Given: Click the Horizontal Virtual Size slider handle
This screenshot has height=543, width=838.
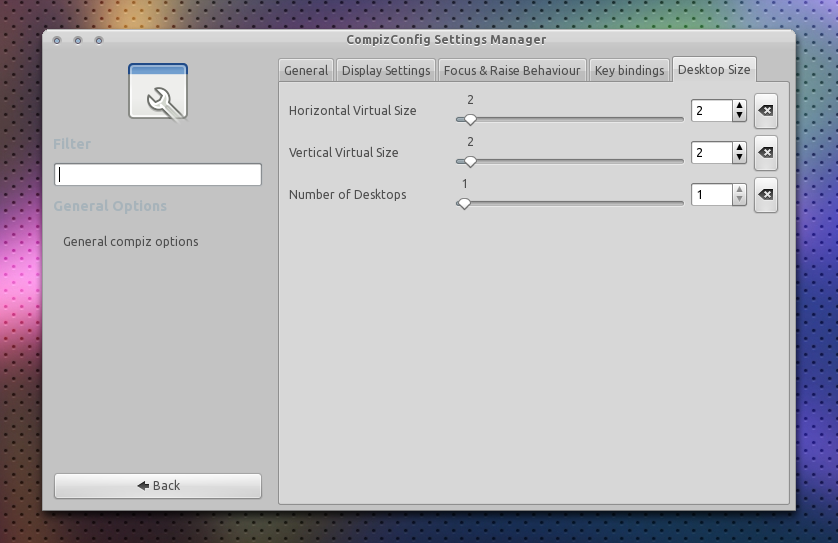Looking at the screenshot, I should coord(470,120).
